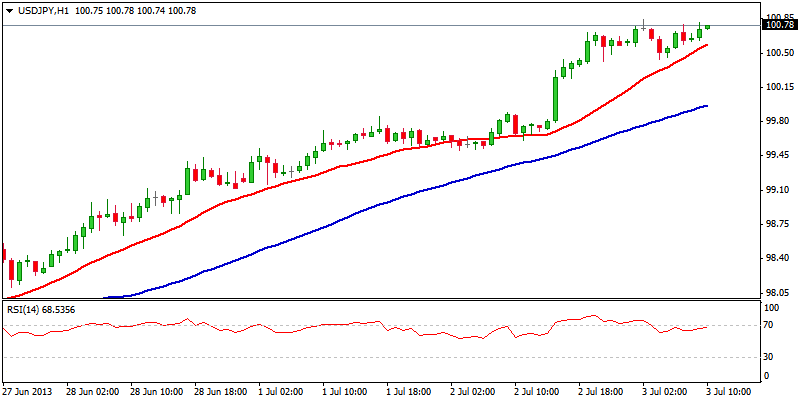Click the 99.10 price scale label
The image size is (800, 400).
pos(777,190)
